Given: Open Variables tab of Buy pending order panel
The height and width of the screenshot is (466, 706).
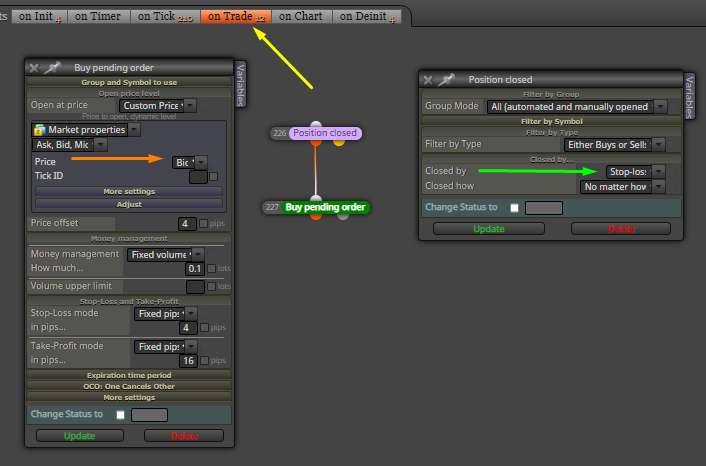Looking at the screenshot, I should [x=240, y=85].
